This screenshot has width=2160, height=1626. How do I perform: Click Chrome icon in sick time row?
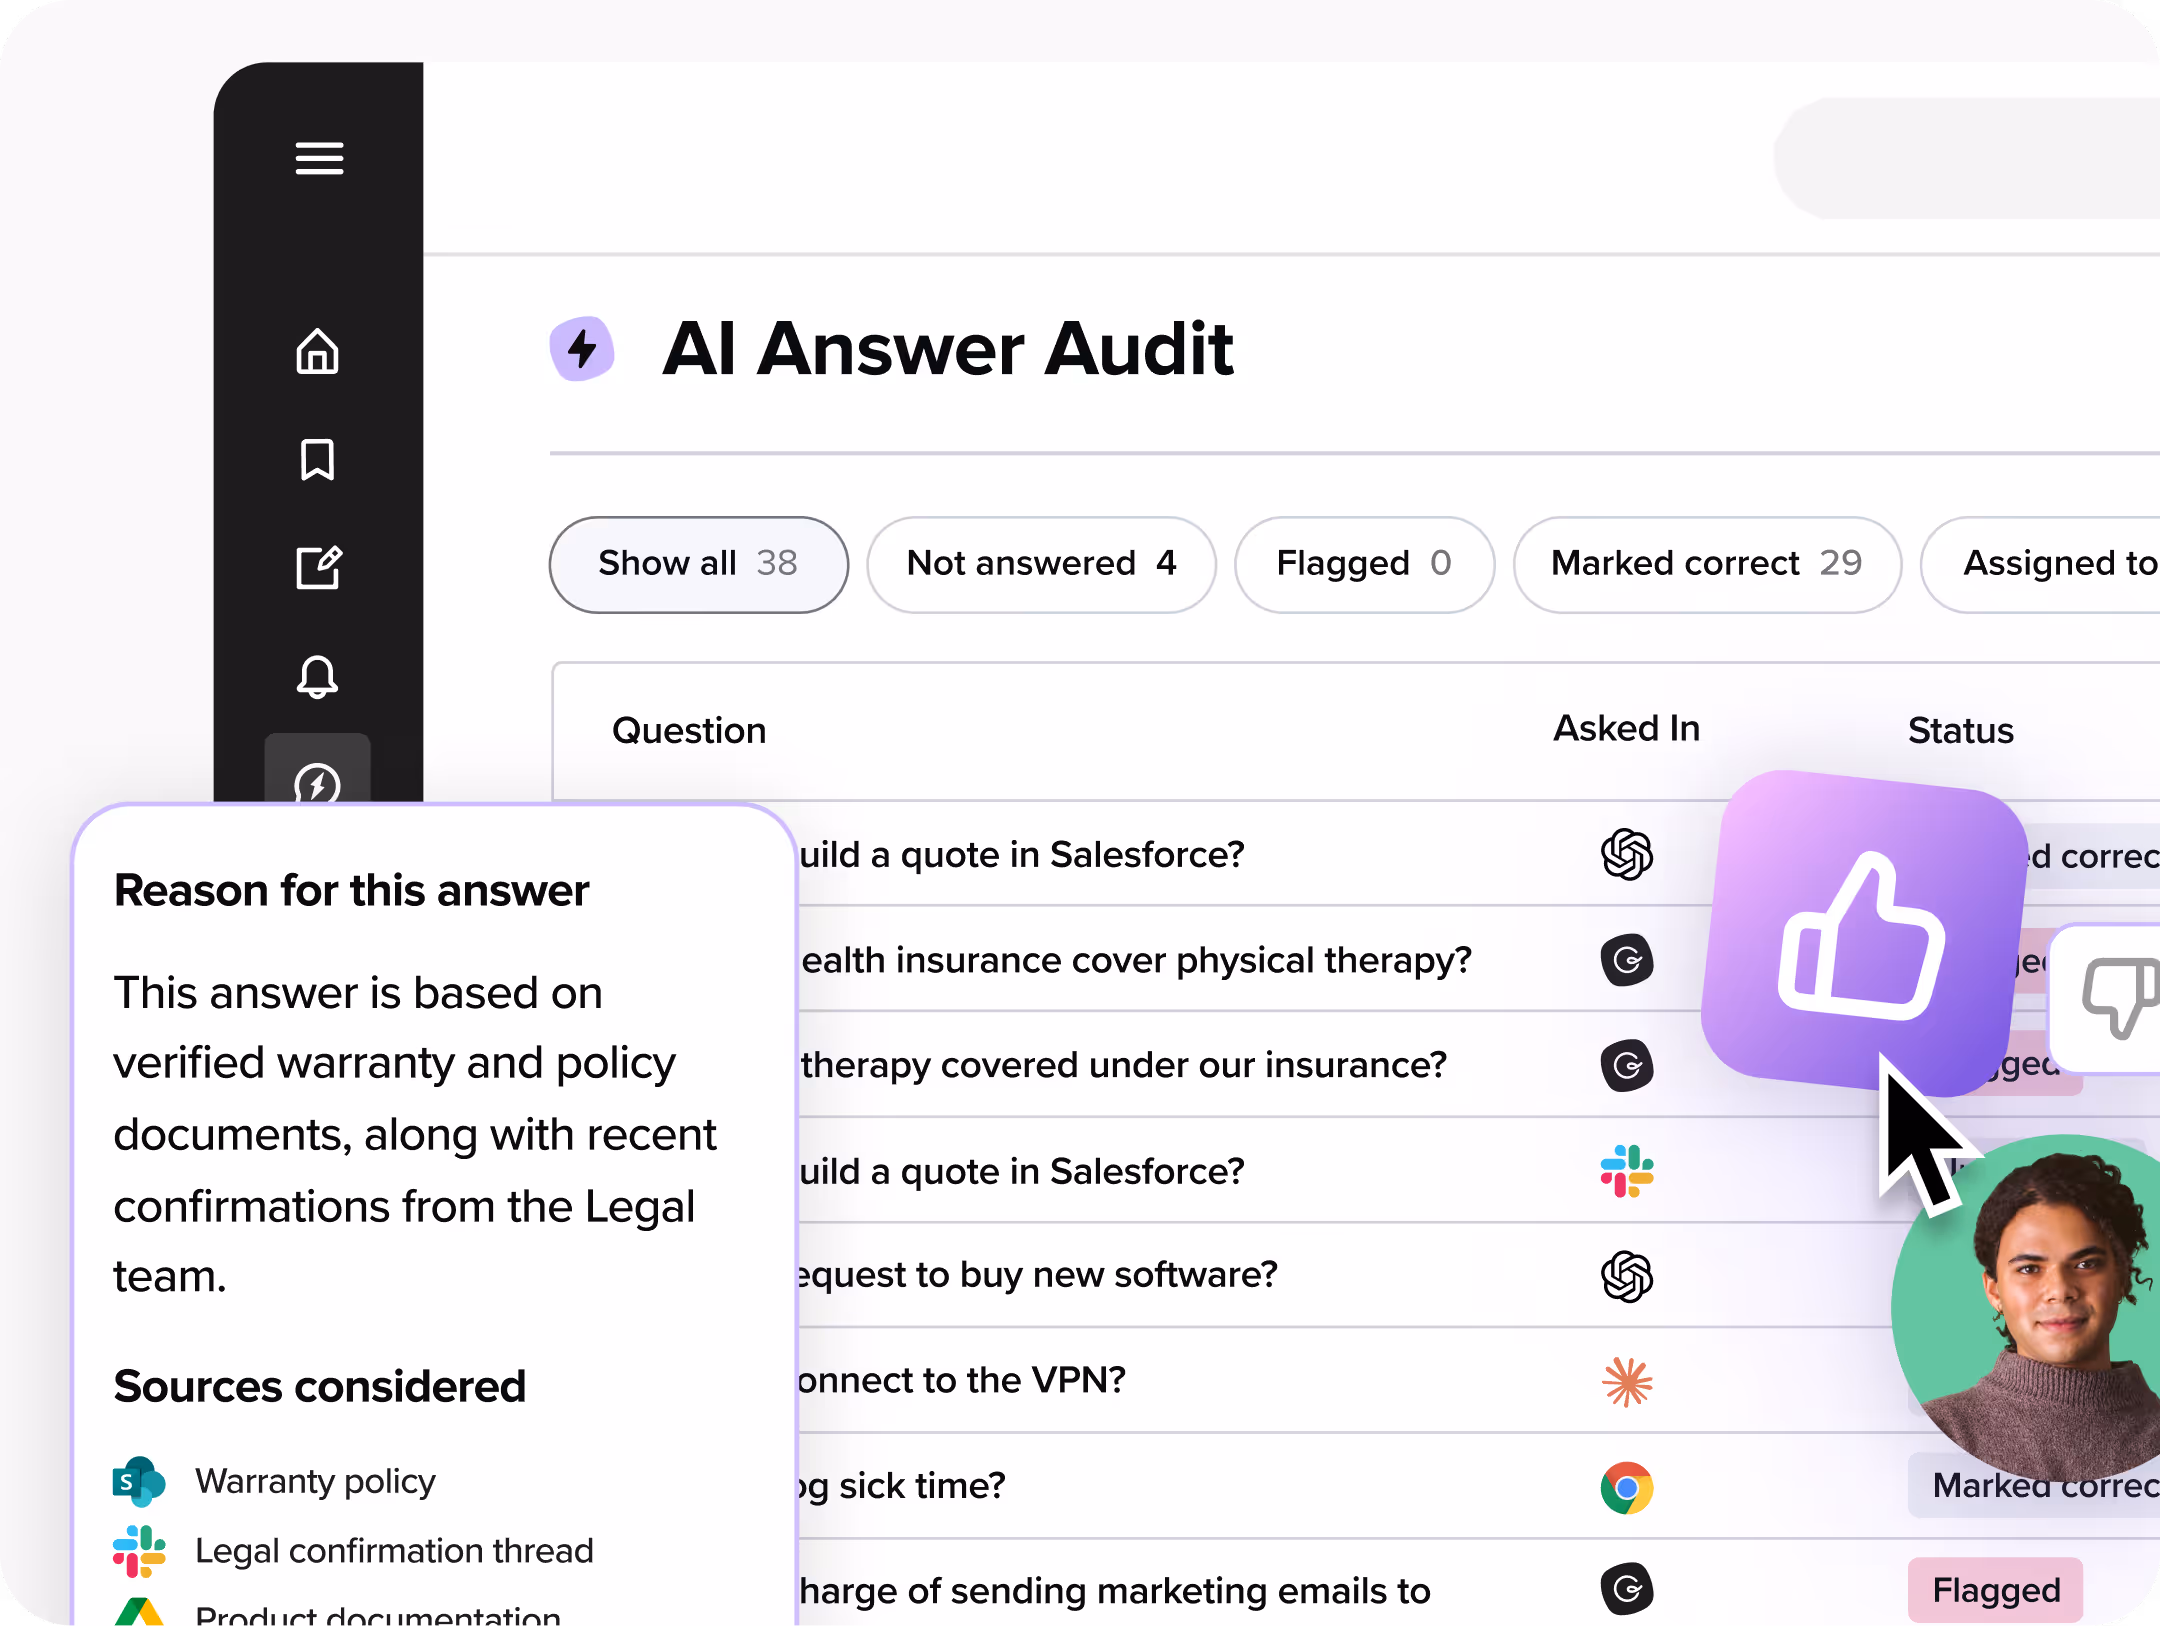click(1627, 1487)
